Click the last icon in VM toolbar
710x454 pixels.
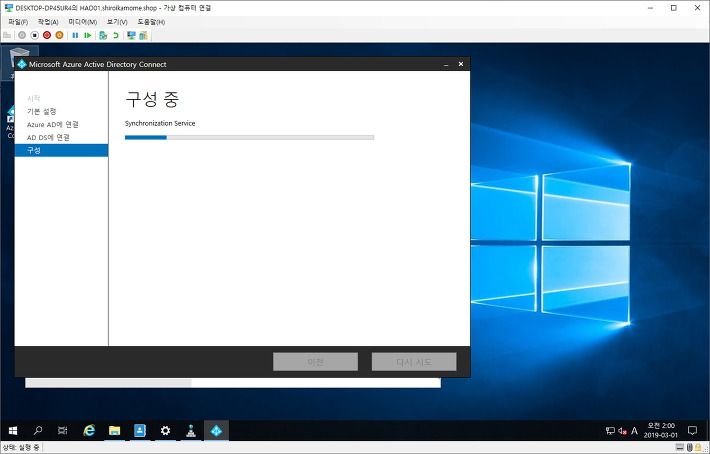144,35
